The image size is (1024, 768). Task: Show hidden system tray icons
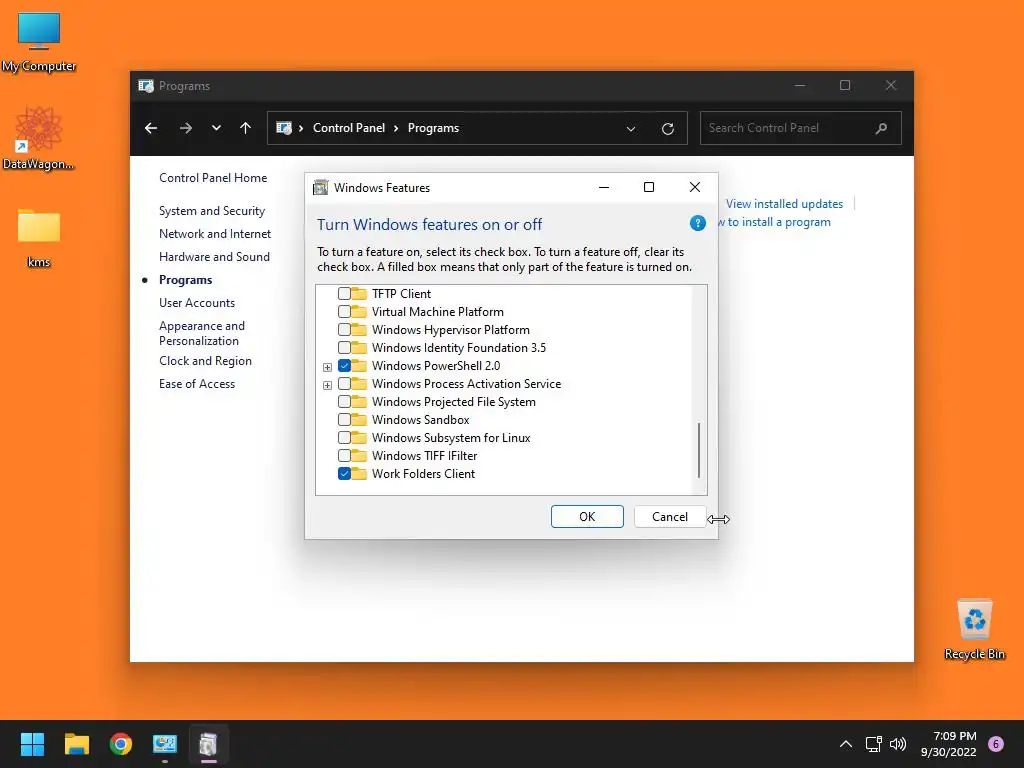pyautogui.click(x=845, y=744)
